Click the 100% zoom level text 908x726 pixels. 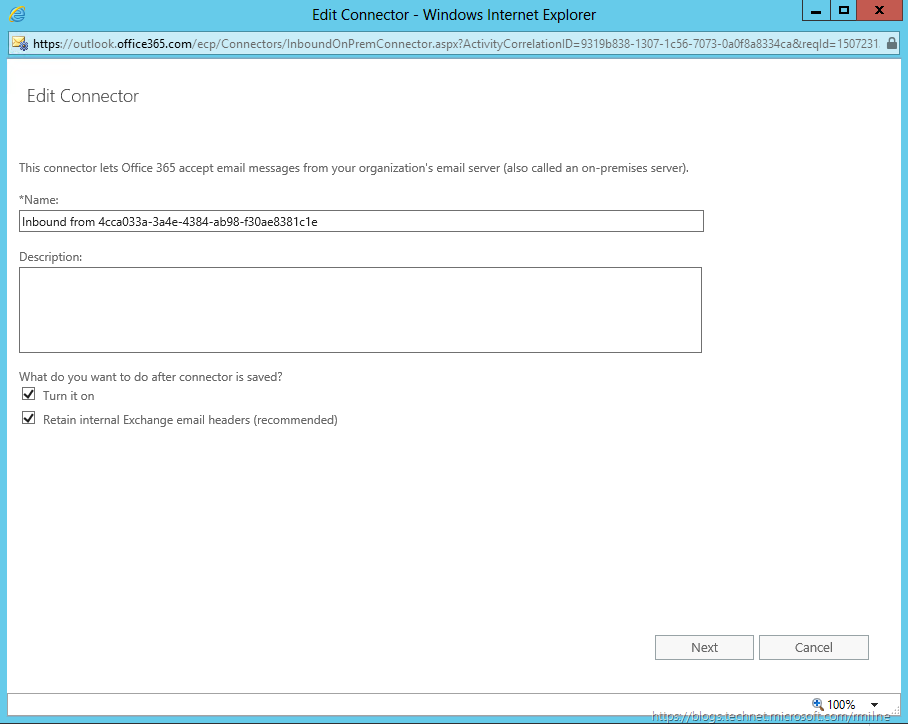[x=841, y=704]
